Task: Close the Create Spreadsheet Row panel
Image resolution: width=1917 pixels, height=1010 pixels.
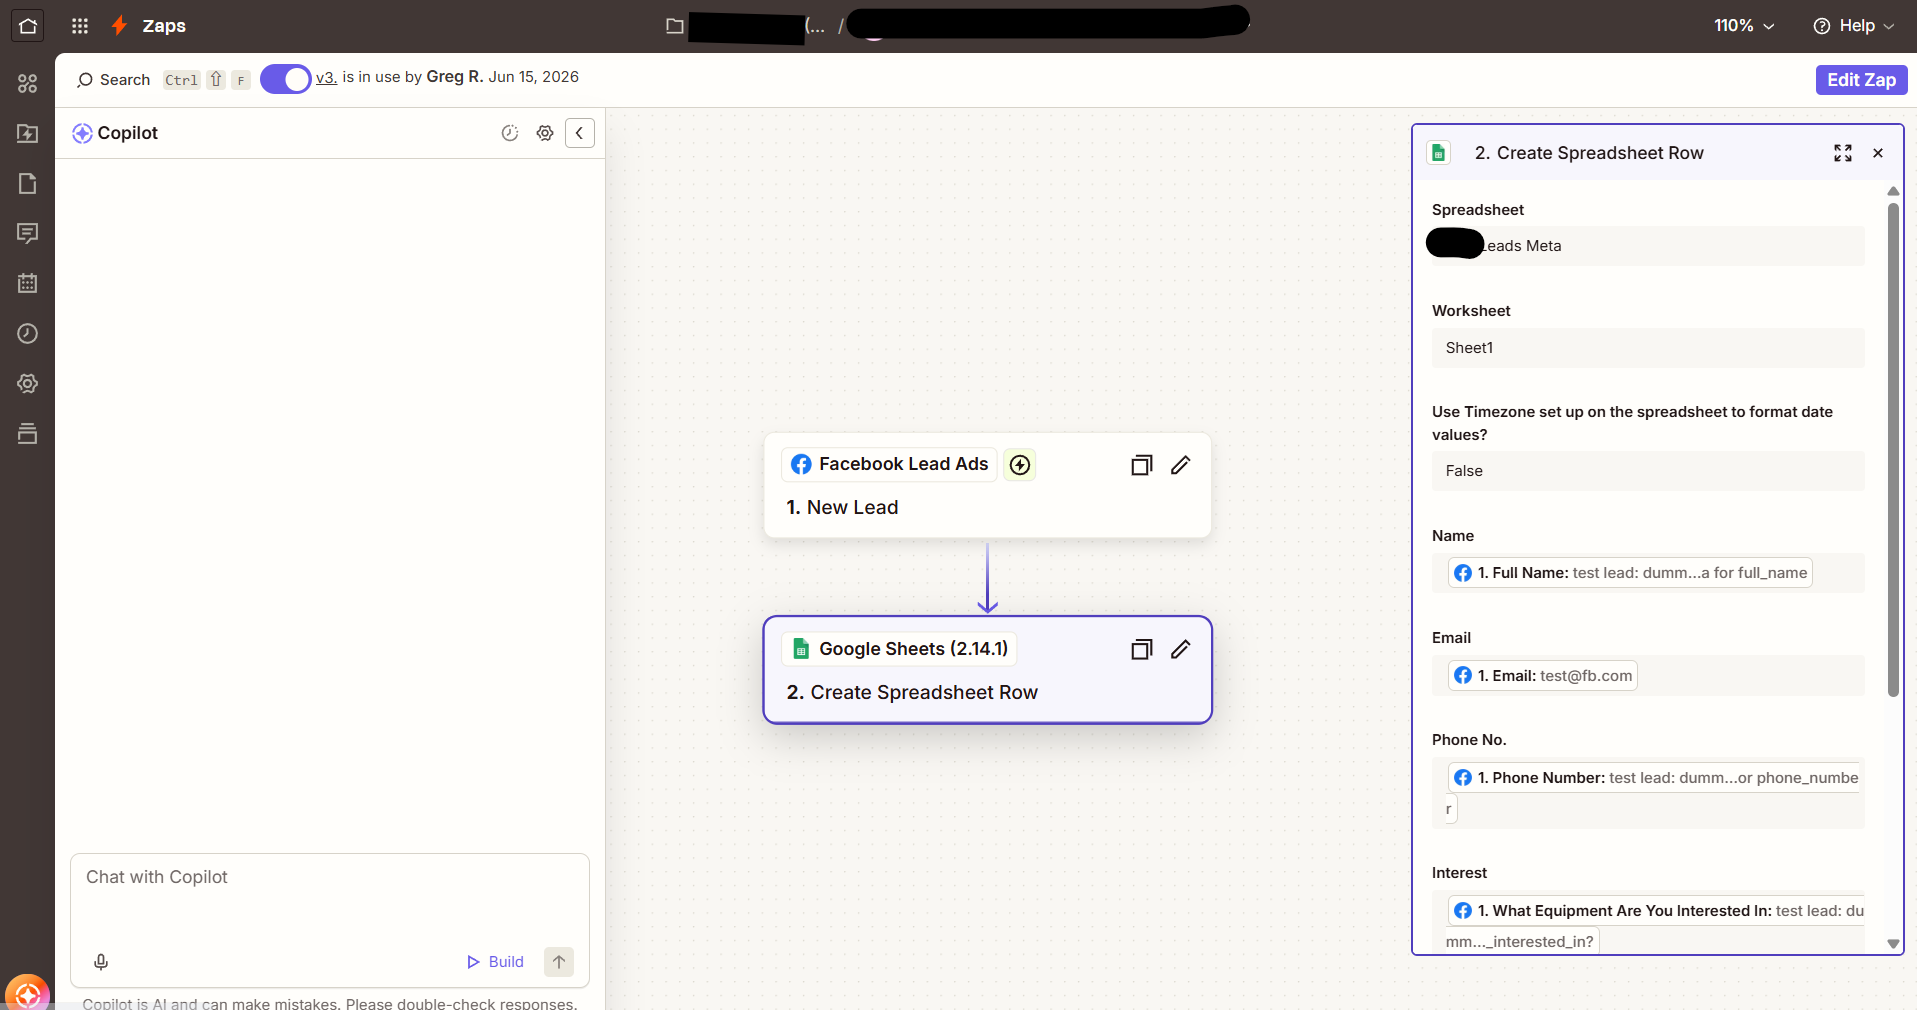Action: coord(1878,153)
